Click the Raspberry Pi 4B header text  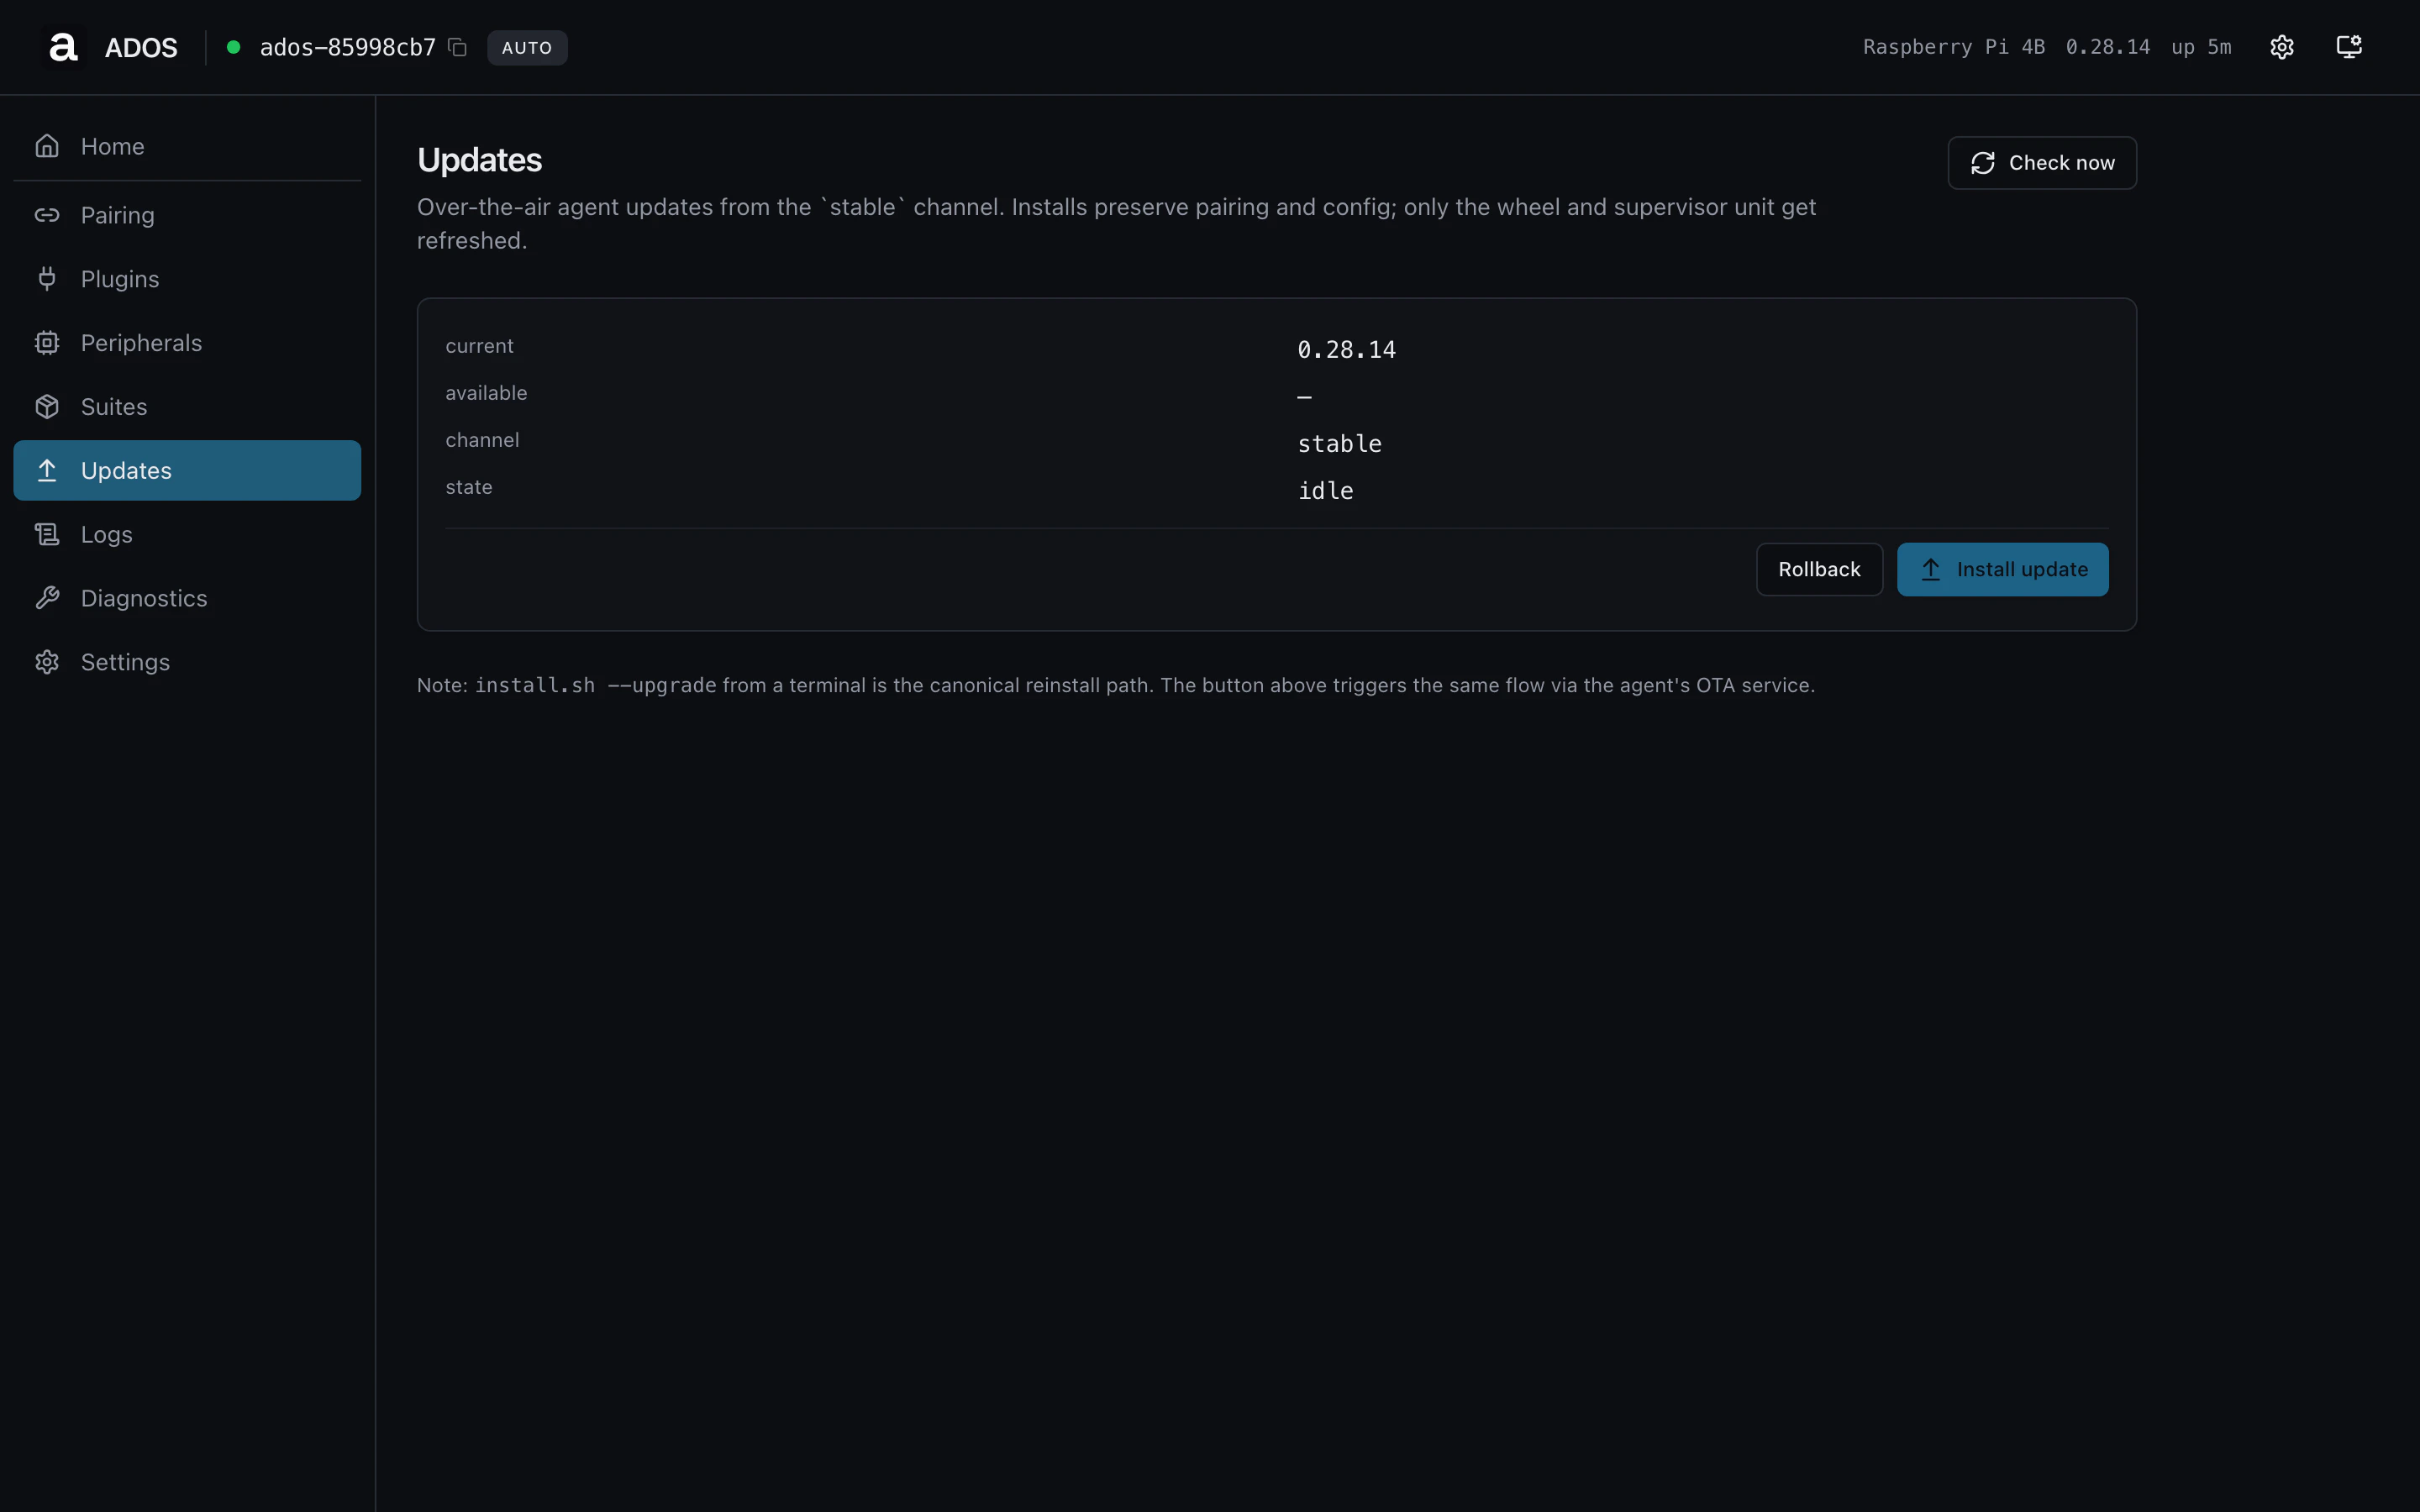[x=1953, y=47]
